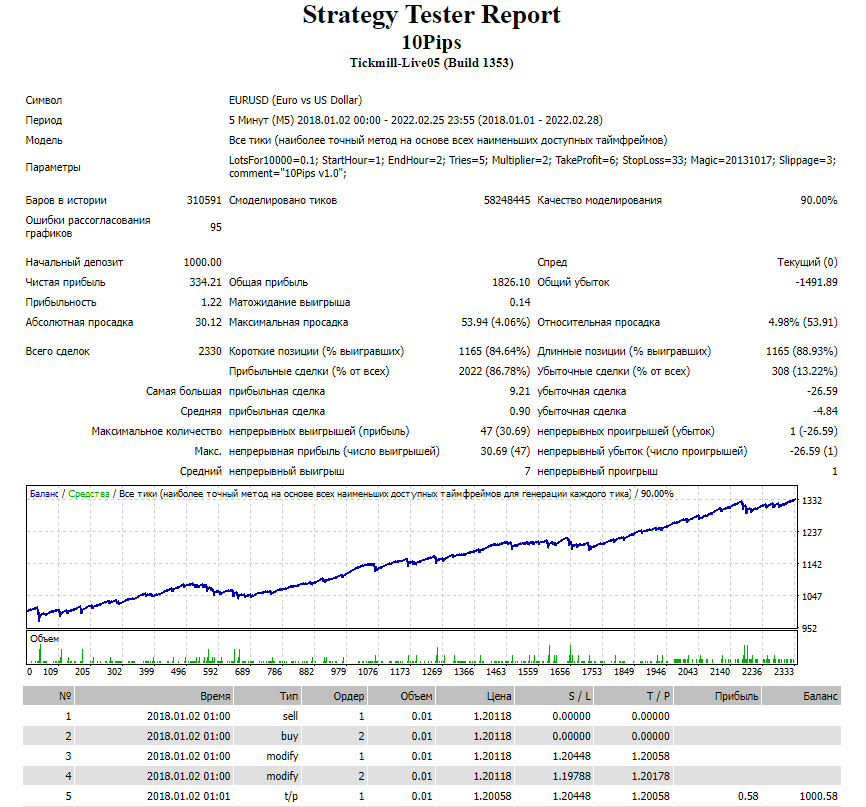Click the 'Время' column header
Viewport: 866px width, 807px height.
(x=213, y=696)
